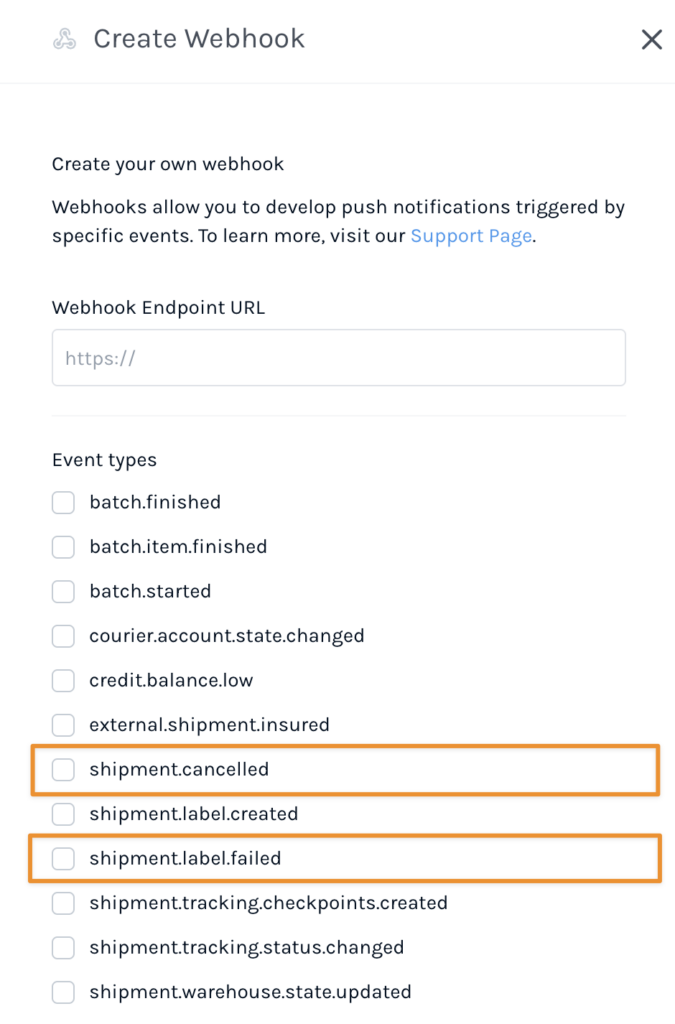The height and width of the screenshot is (1024, 675).
Task: Select courier.account.state.changed checkbox
Action: pos(63,636)
